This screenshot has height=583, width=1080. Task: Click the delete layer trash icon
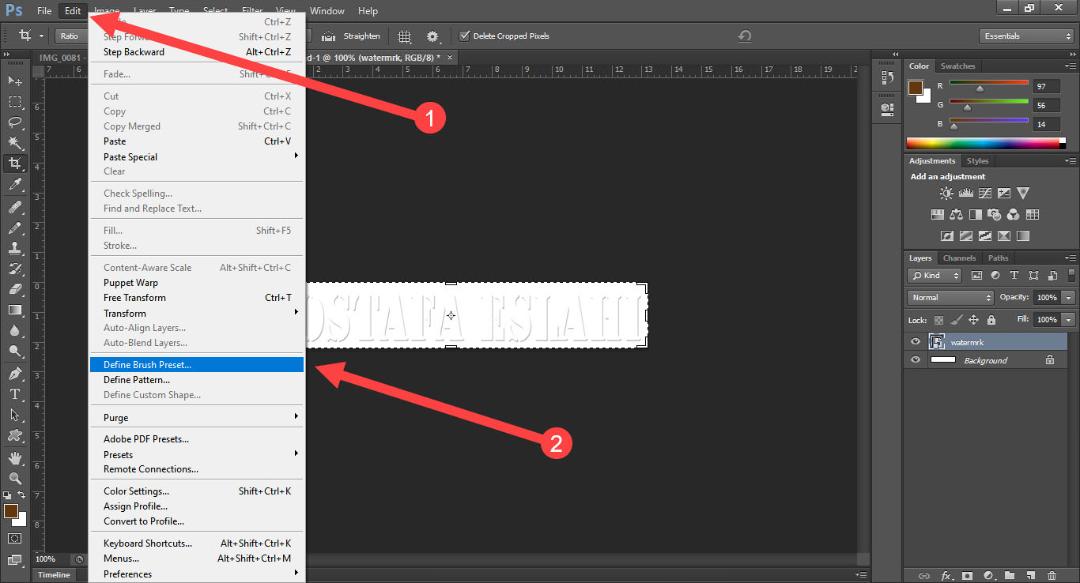[1052, 575]
